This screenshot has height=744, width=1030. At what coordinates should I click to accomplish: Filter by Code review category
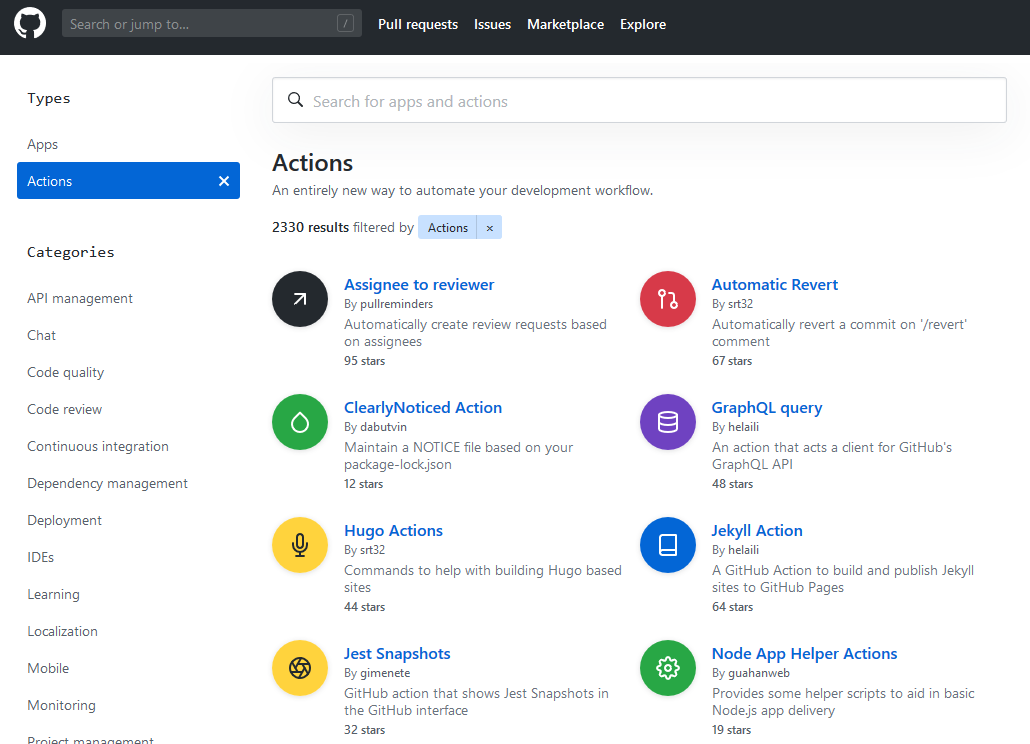coord(64,409)
